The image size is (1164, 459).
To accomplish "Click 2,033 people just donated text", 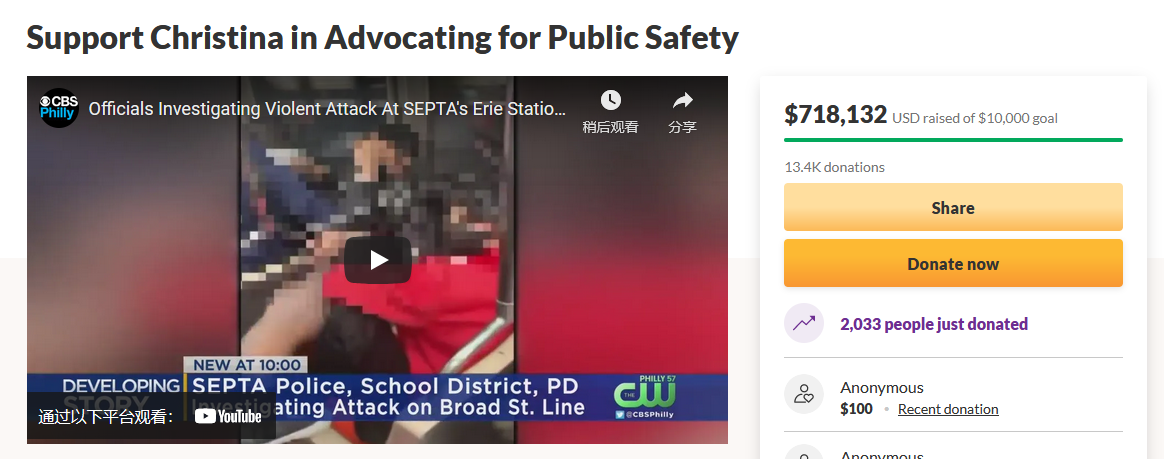I will (x=934, y=324).
